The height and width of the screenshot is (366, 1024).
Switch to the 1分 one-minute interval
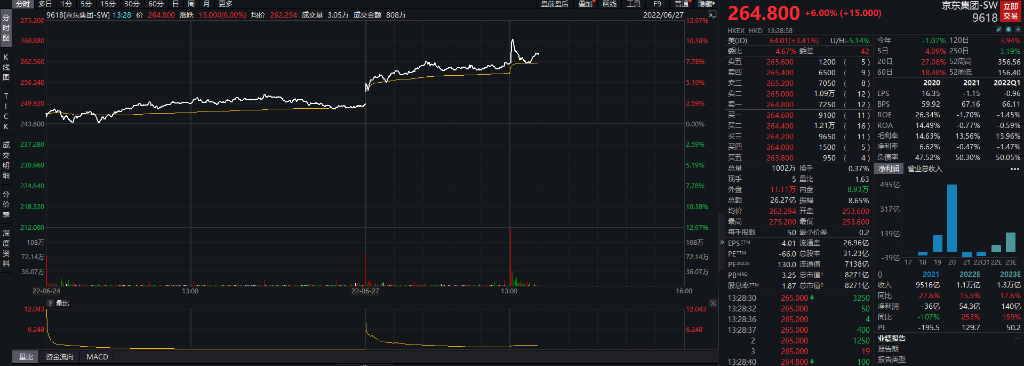pos(66,4)
